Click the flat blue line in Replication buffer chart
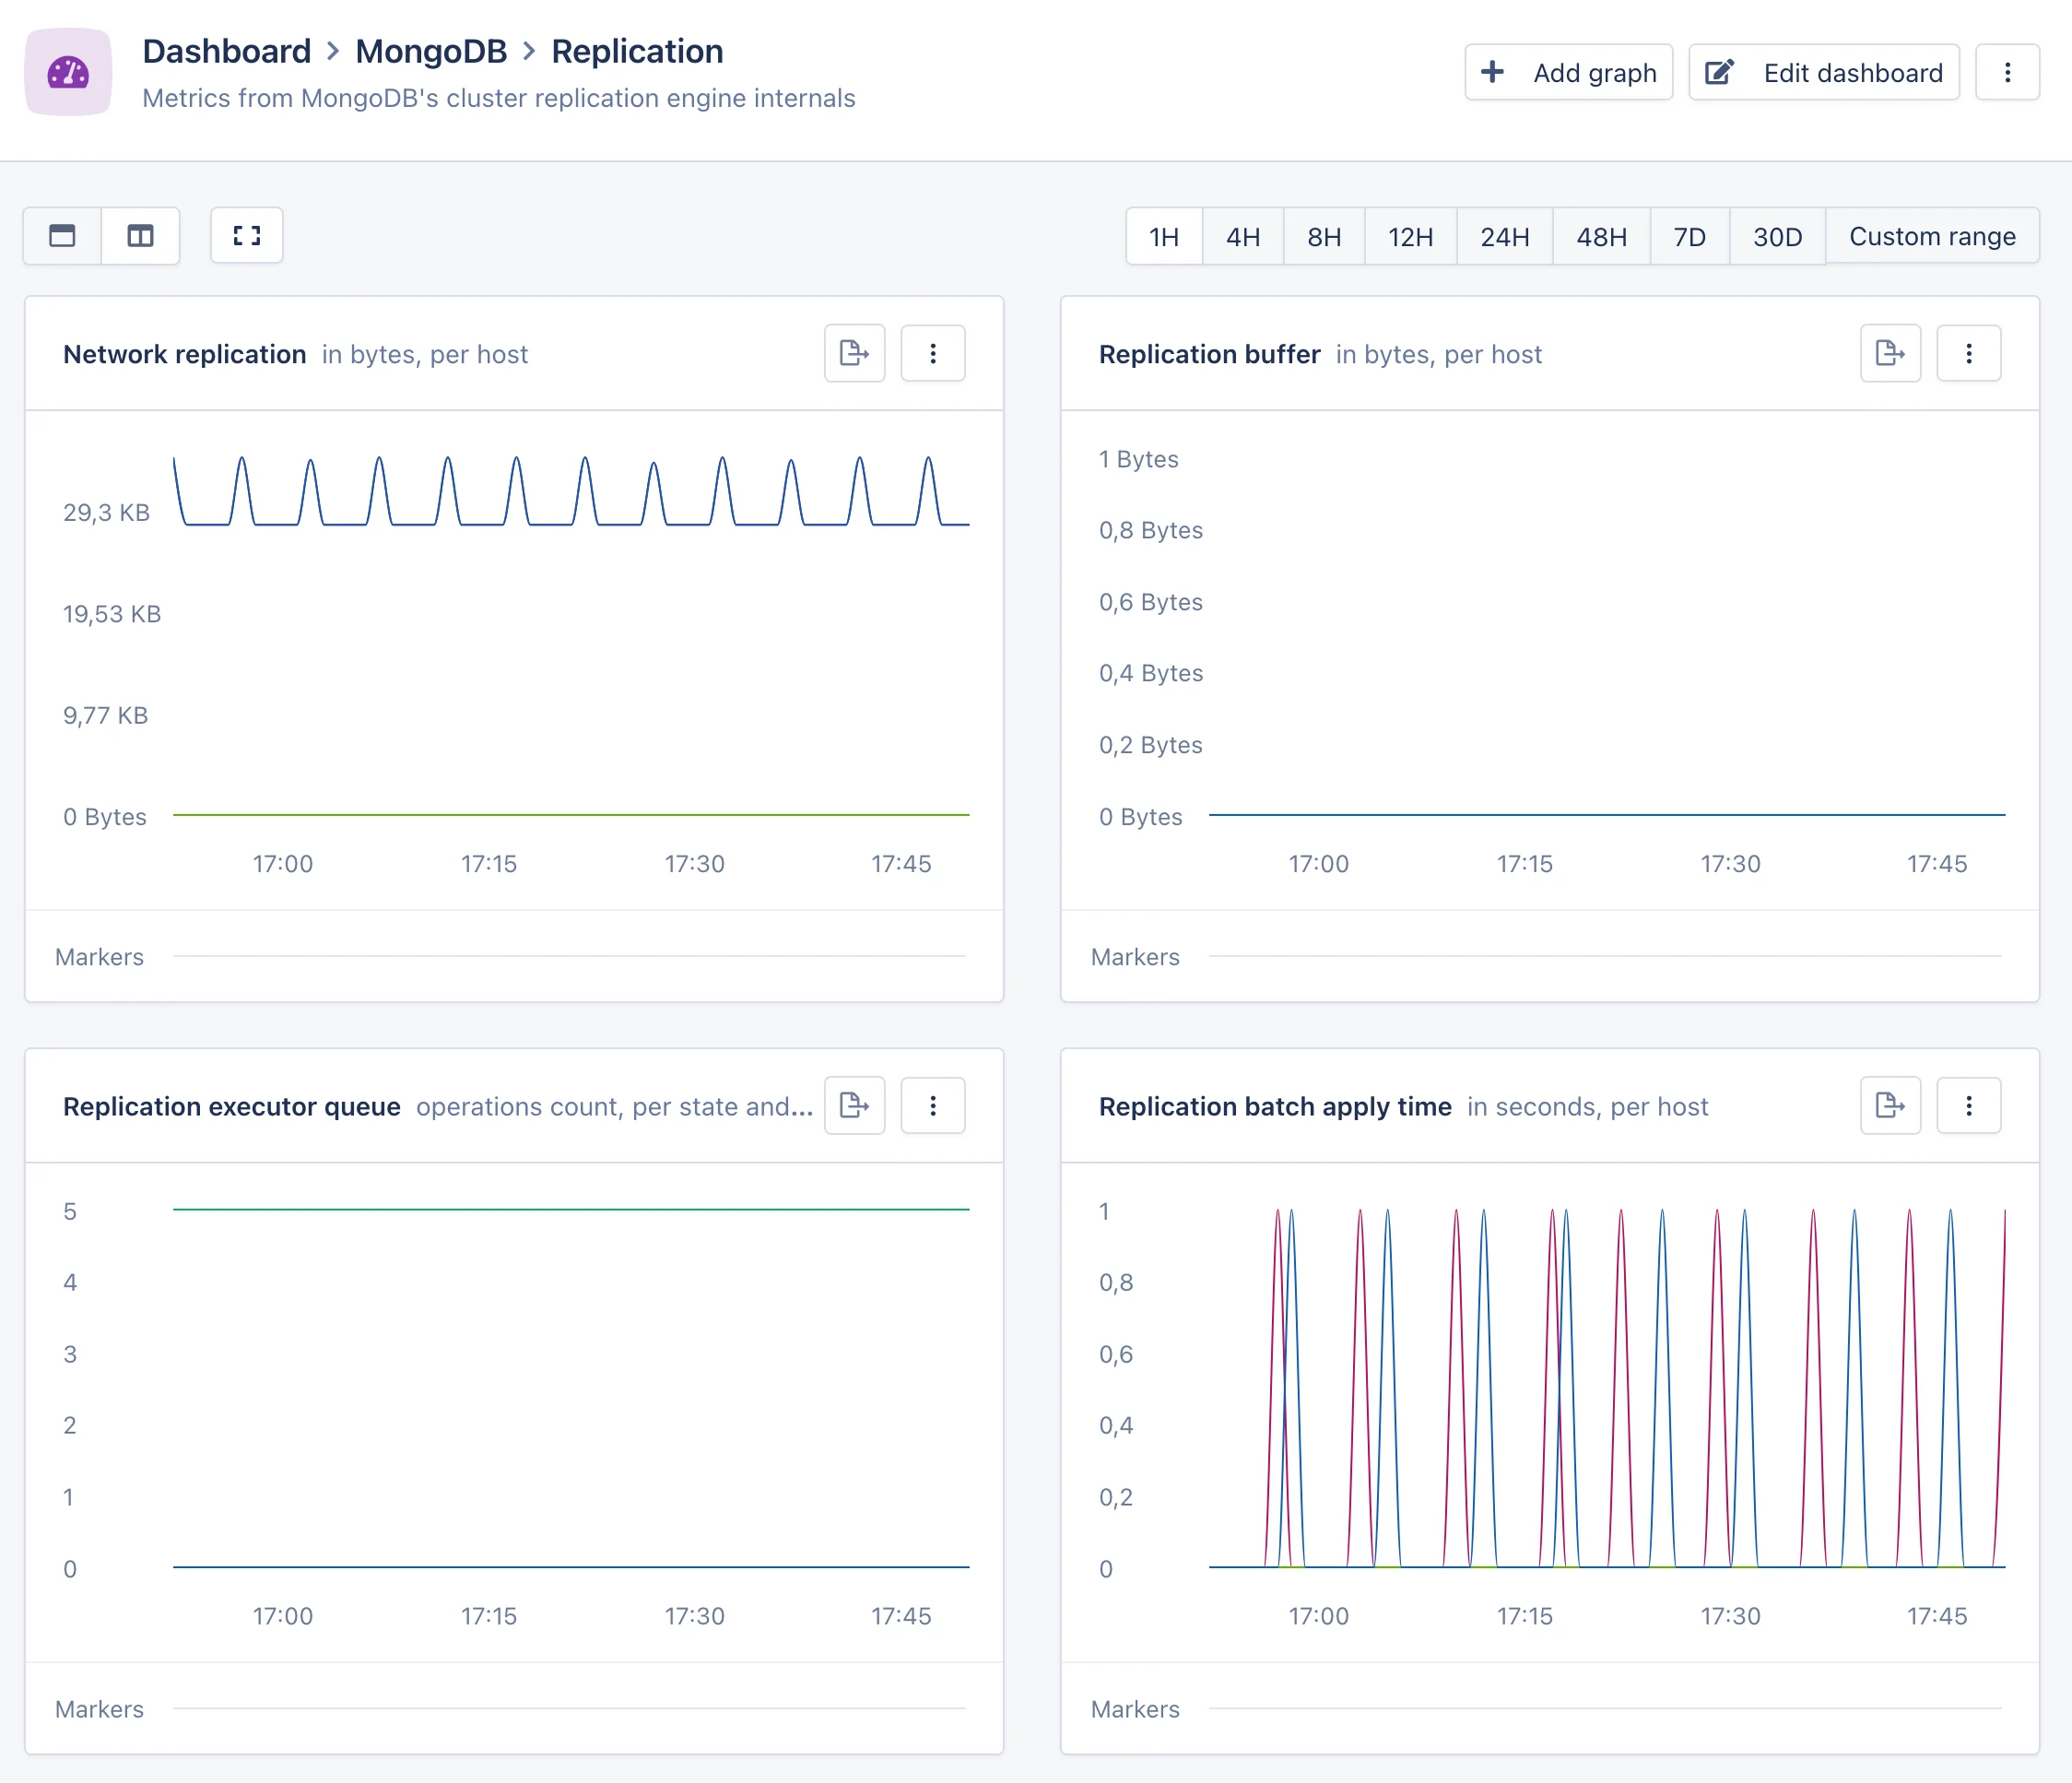Viewport: 2072px width, 1783px height. tap(1607, 815)
